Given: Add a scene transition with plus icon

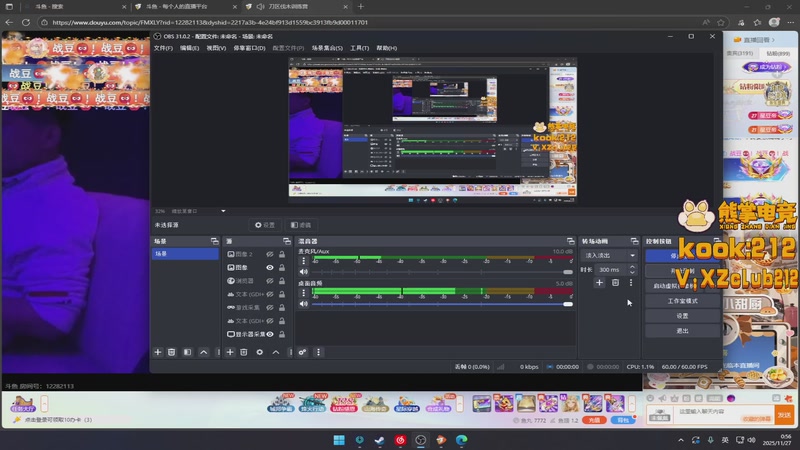Looking at the screenshot, I should (x=599, y=283).
